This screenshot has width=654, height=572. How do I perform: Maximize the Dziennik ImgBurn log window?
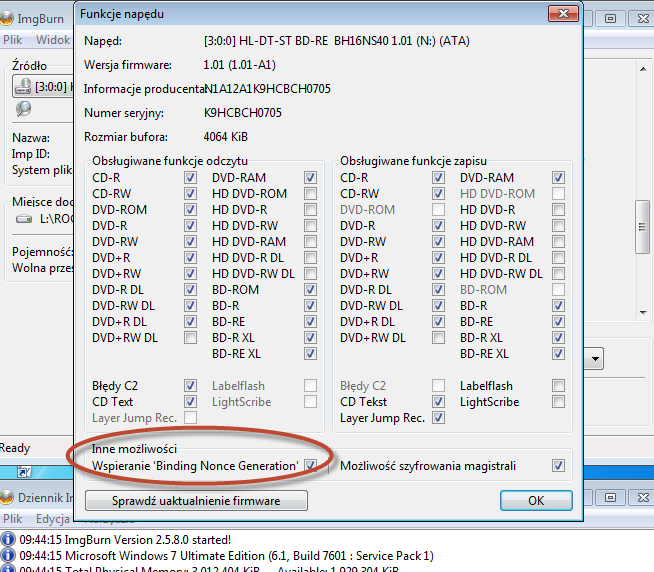coord(610,497)
